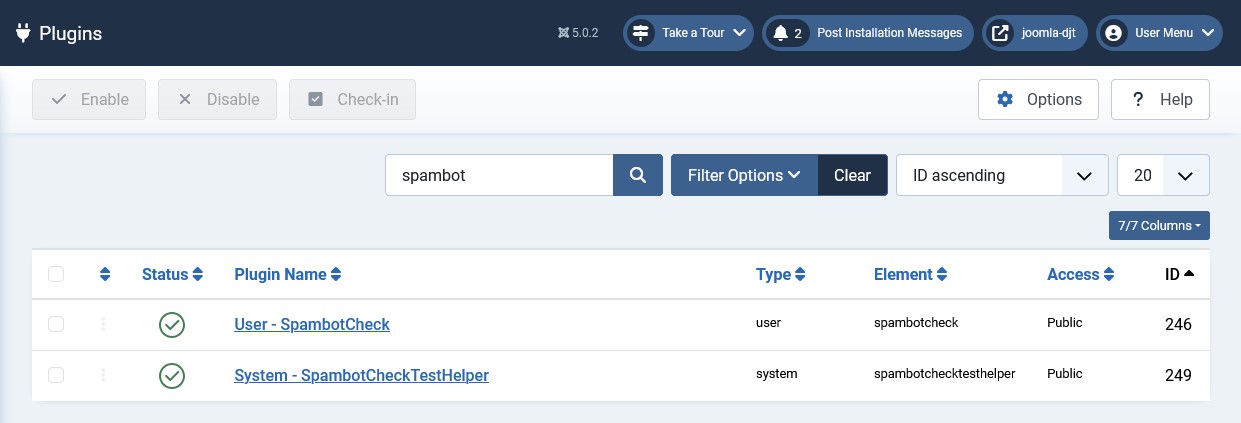Click the 'spambotchecktesthelper' element cell
This screenshot has height=423, width=1241.
tap(944, 374)
